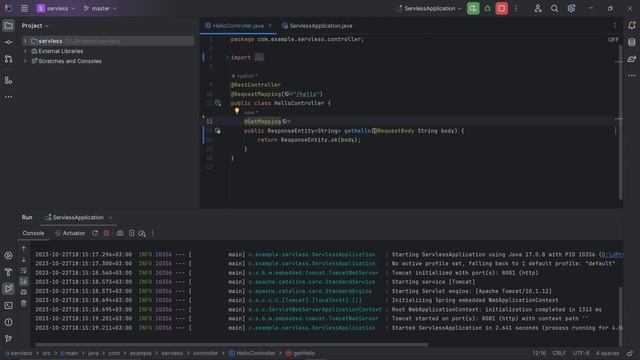Open editor tabs options menu
This screenshot has width=640, height=360.
point(615,26)
